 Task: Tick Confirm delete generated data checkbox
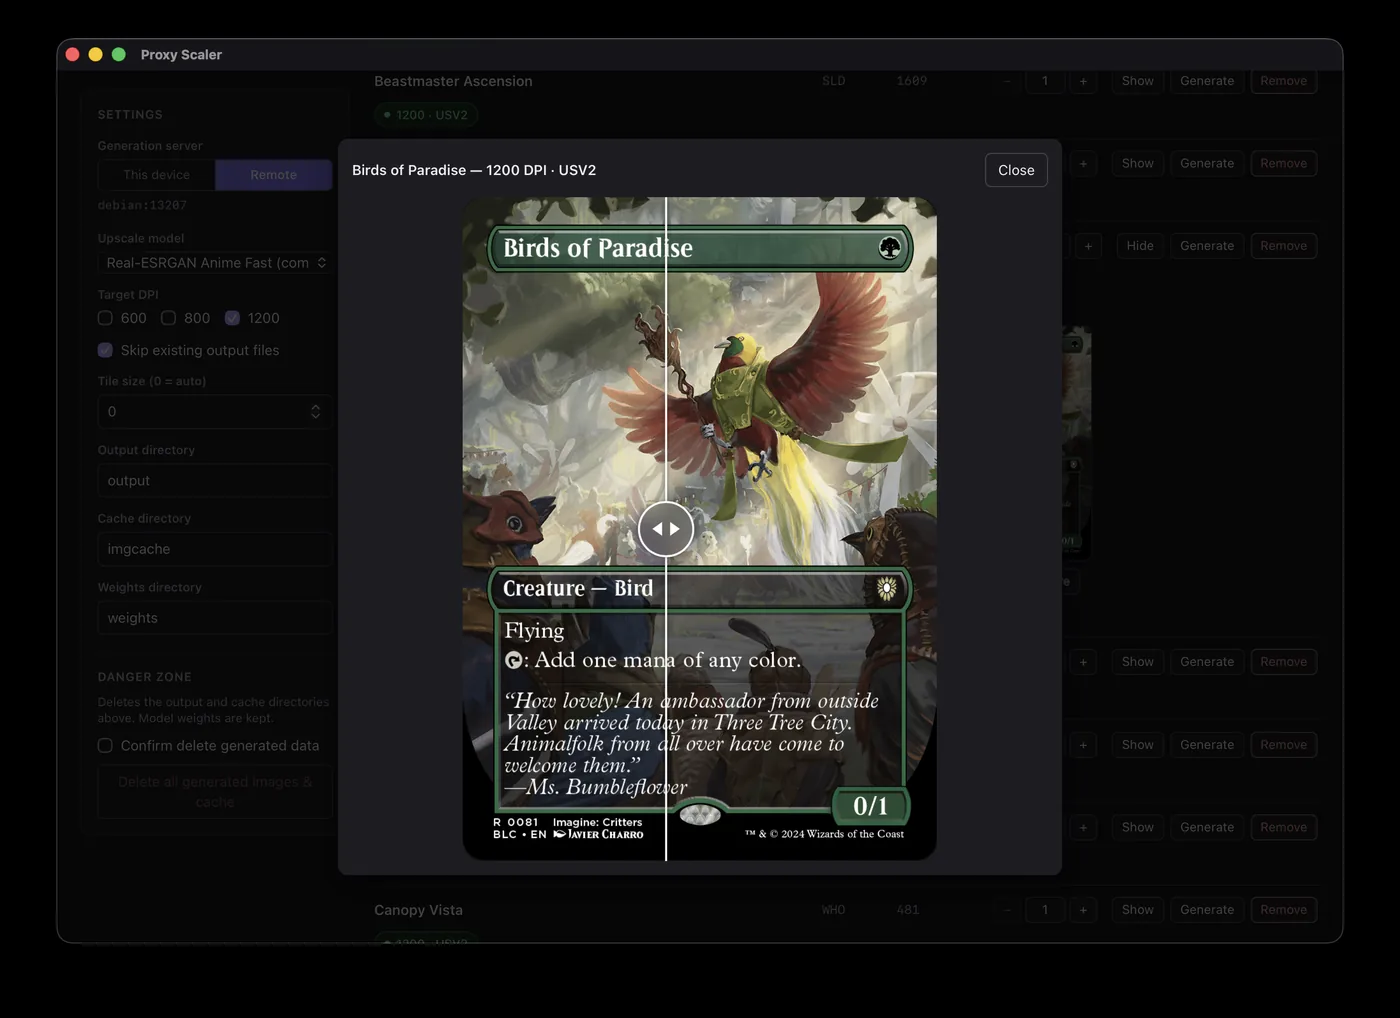(x=105, y=746)
